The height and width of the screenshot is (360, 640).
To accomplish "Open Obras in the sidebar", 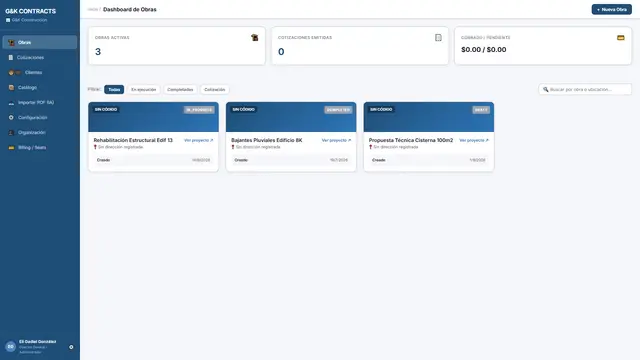I will coord(40,42).
